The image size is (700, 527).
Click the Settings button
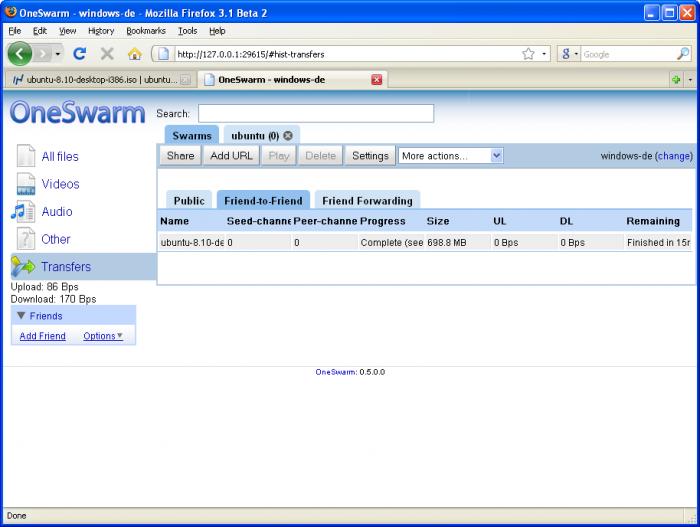[x=370, y=156]
